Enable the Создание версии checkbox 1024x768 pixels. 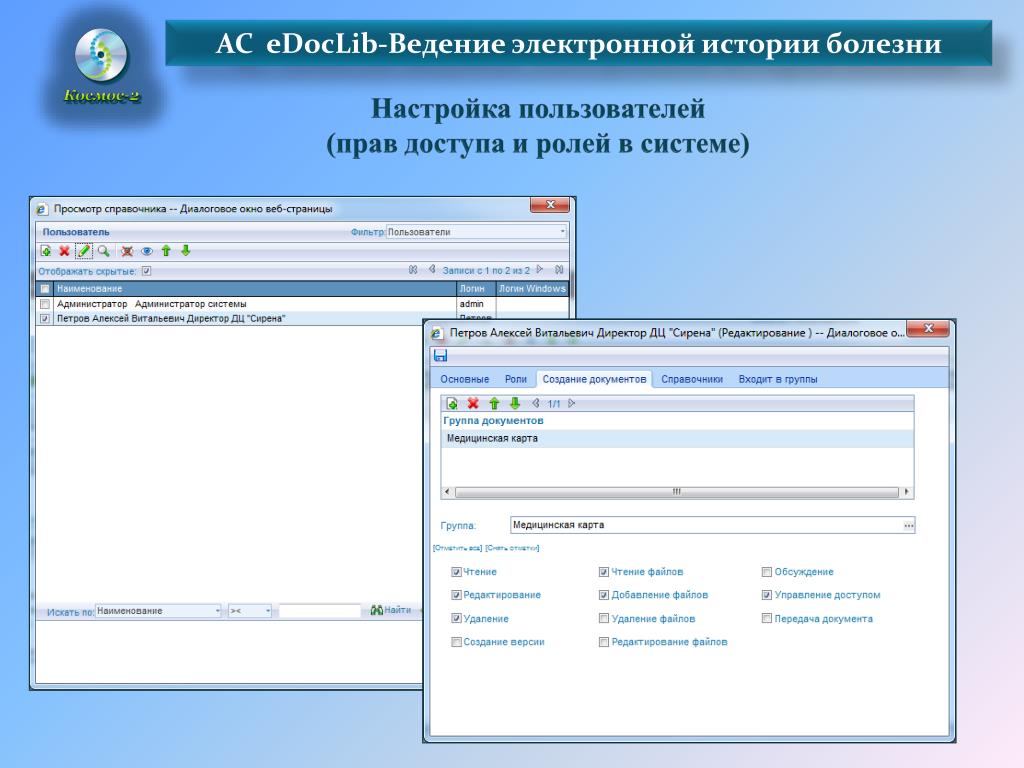click(x=456, y=642)
